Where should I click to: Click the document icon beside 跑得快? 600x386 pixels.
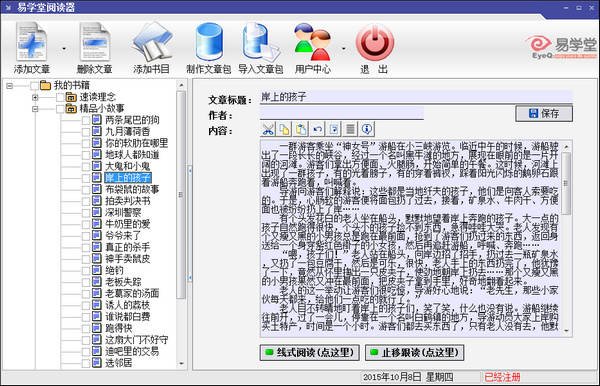[x=97, y=328]
